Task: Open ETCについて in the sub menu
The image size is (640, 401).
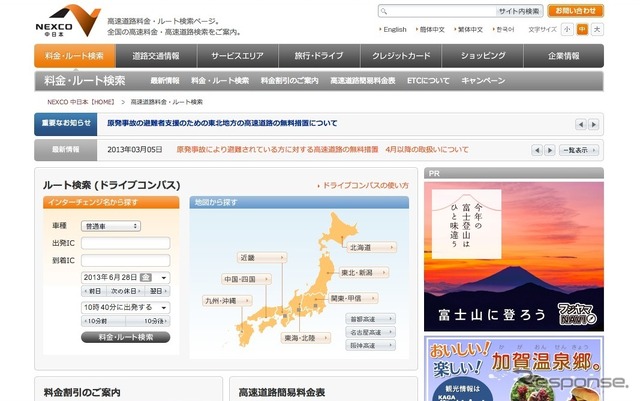Action: tap(428, 81)
